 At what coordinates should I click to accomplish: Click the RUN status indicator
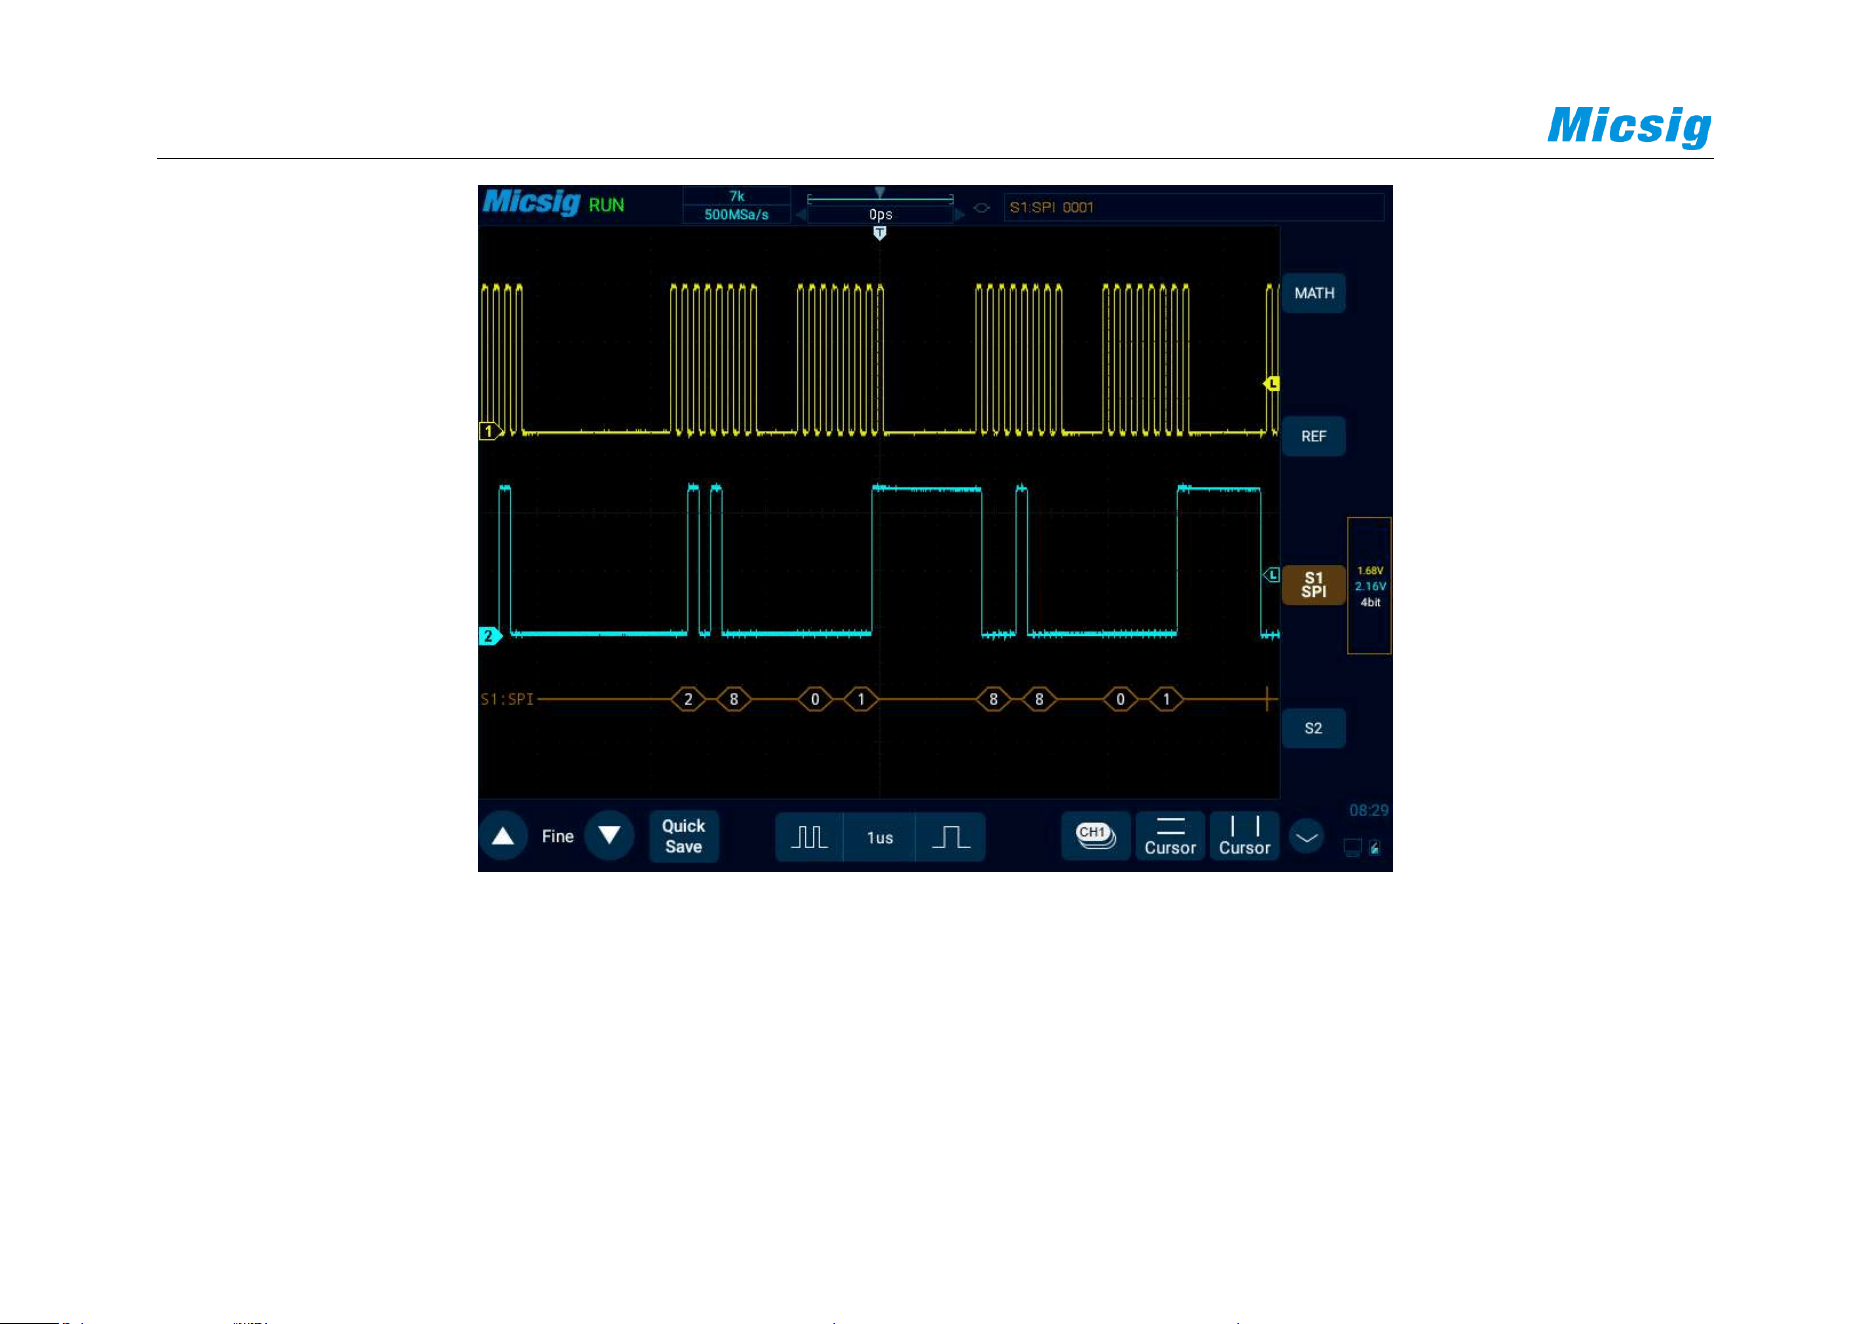pos(606,205)
